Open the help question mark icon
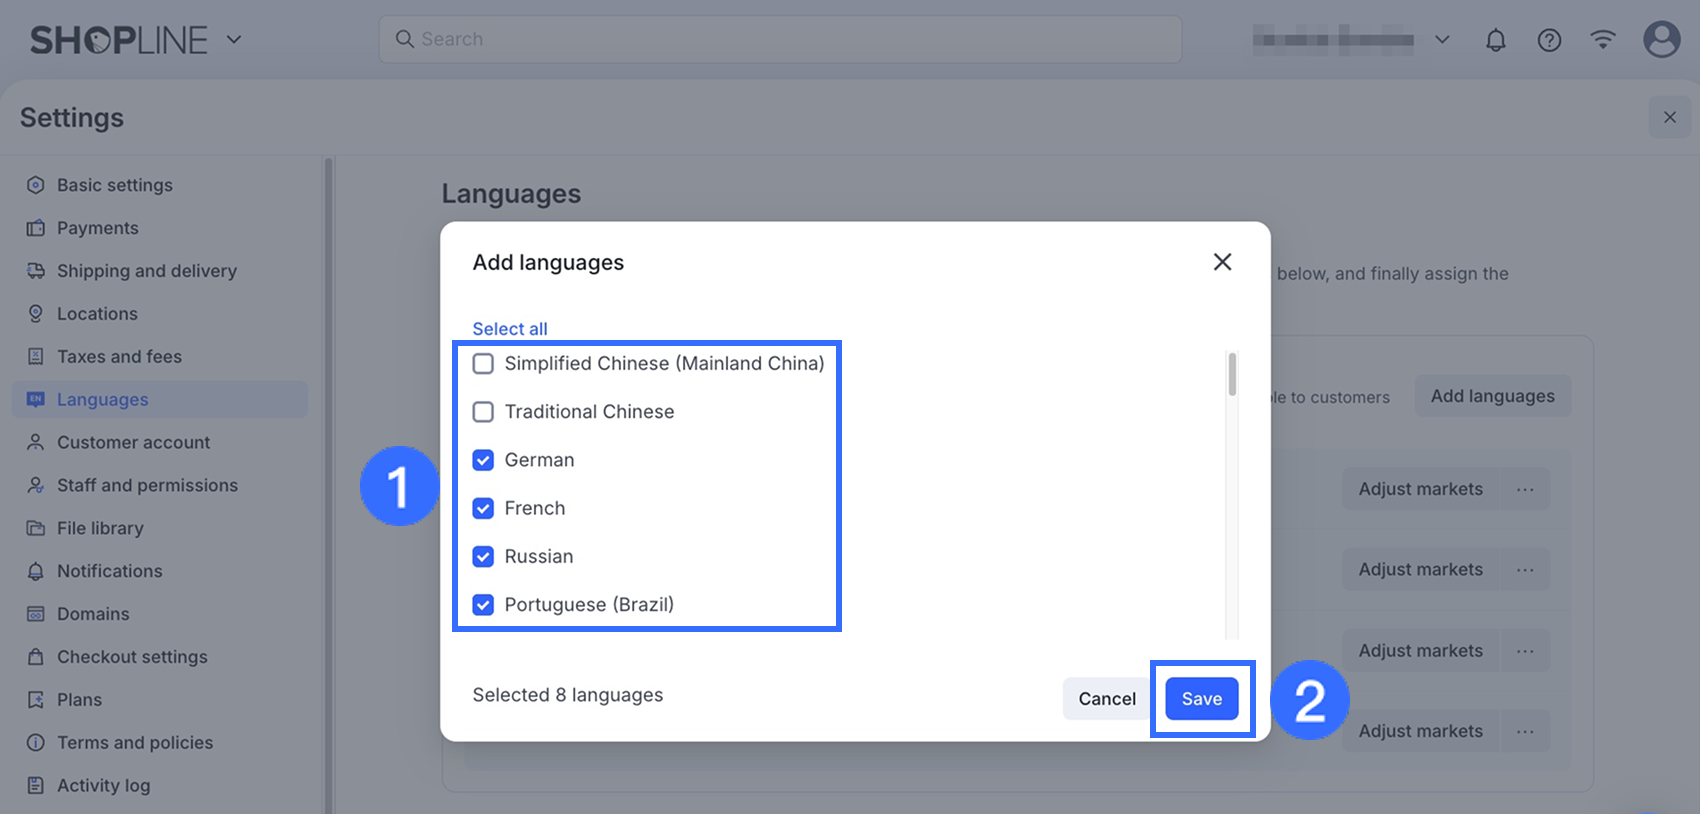This screenshot has height=814, width=1700. (1549, 40)
